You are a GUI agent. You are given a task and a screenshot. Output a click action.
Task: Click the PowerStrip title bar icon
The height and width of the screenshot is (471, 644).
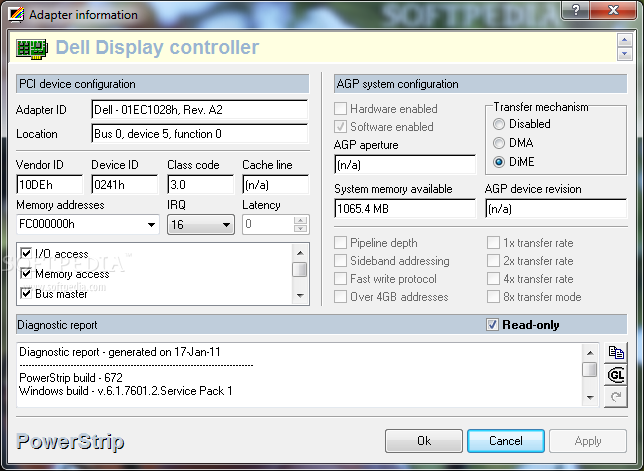coord(16,15)
